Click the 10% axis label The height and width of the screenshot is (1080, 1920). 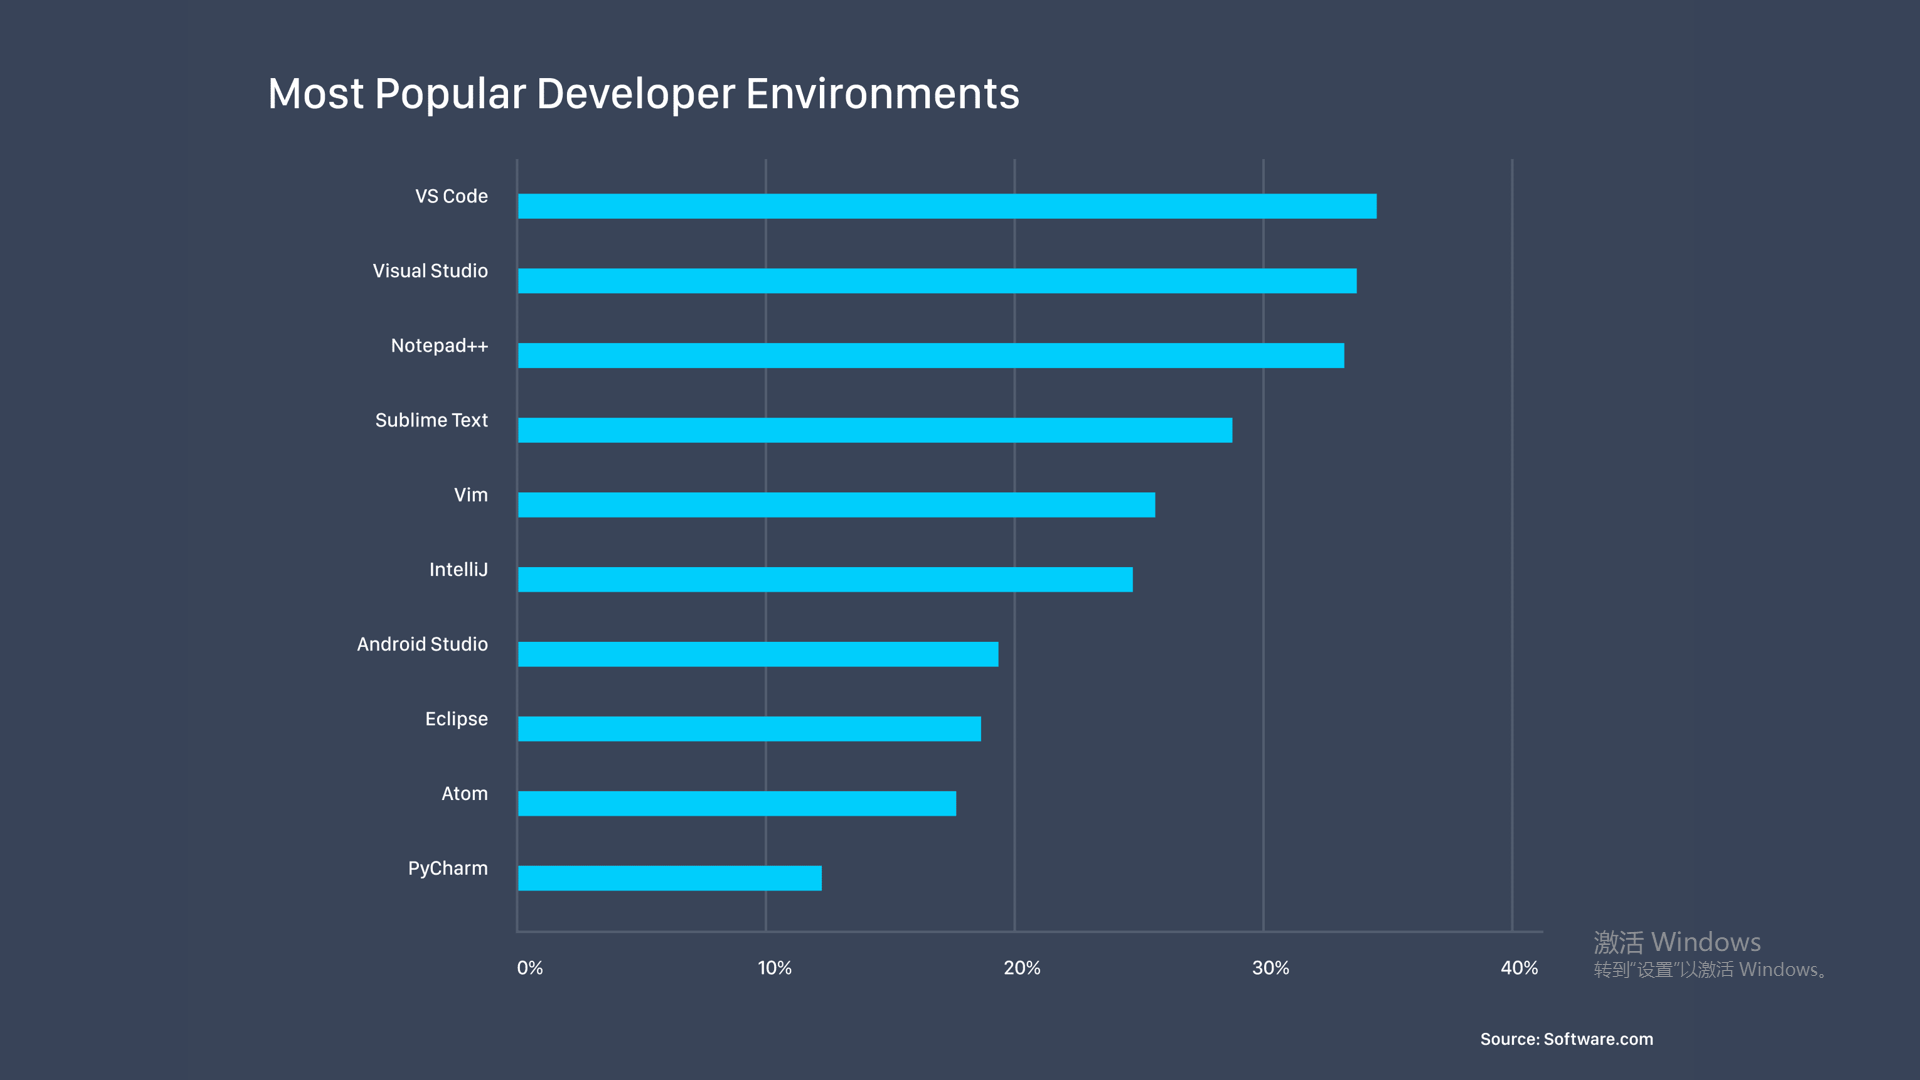click(774, 968)
